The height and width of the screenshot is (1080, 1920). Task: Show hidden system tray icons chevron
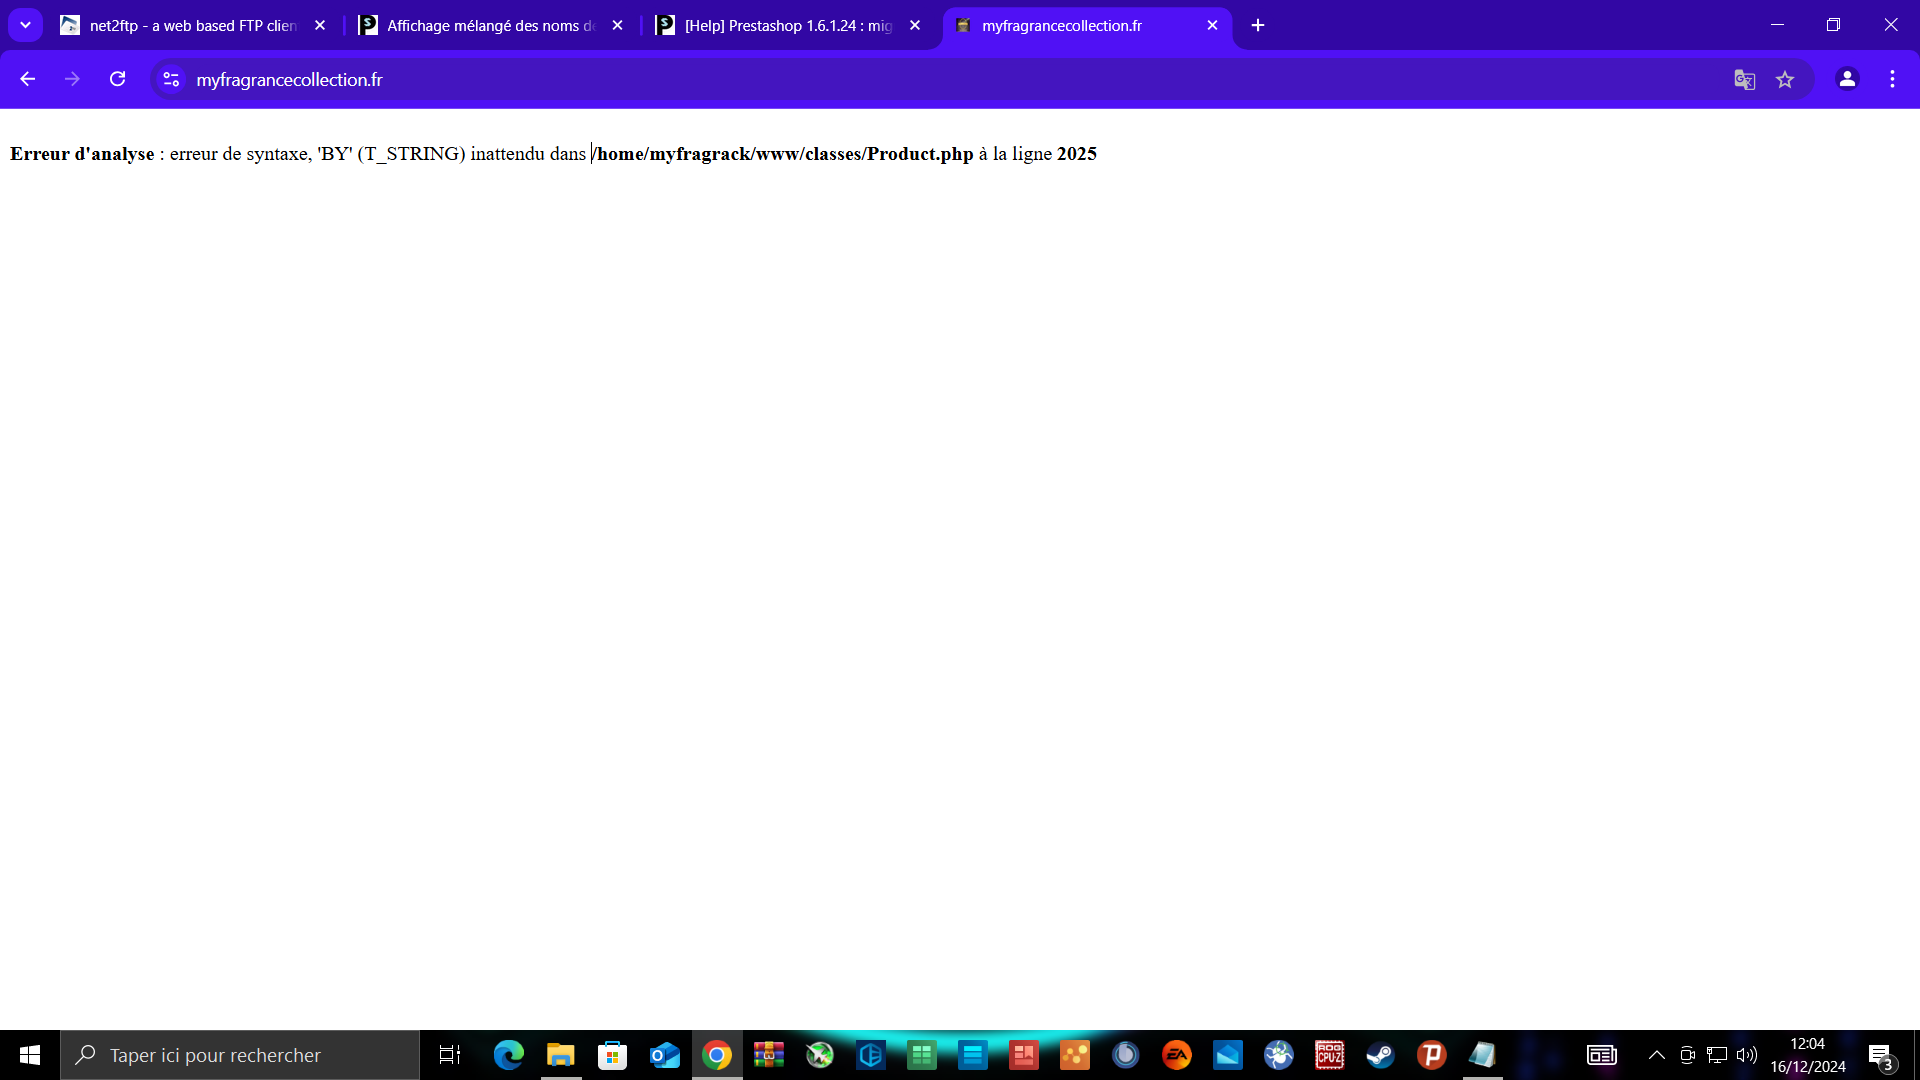point(1656,1055)
